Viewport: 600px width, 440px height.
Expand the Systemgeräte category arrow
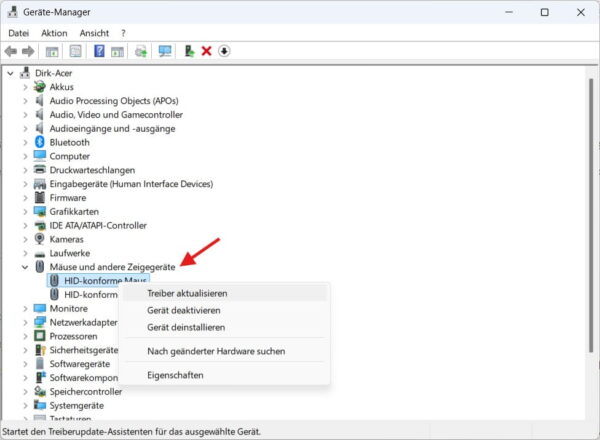[25, 405]
